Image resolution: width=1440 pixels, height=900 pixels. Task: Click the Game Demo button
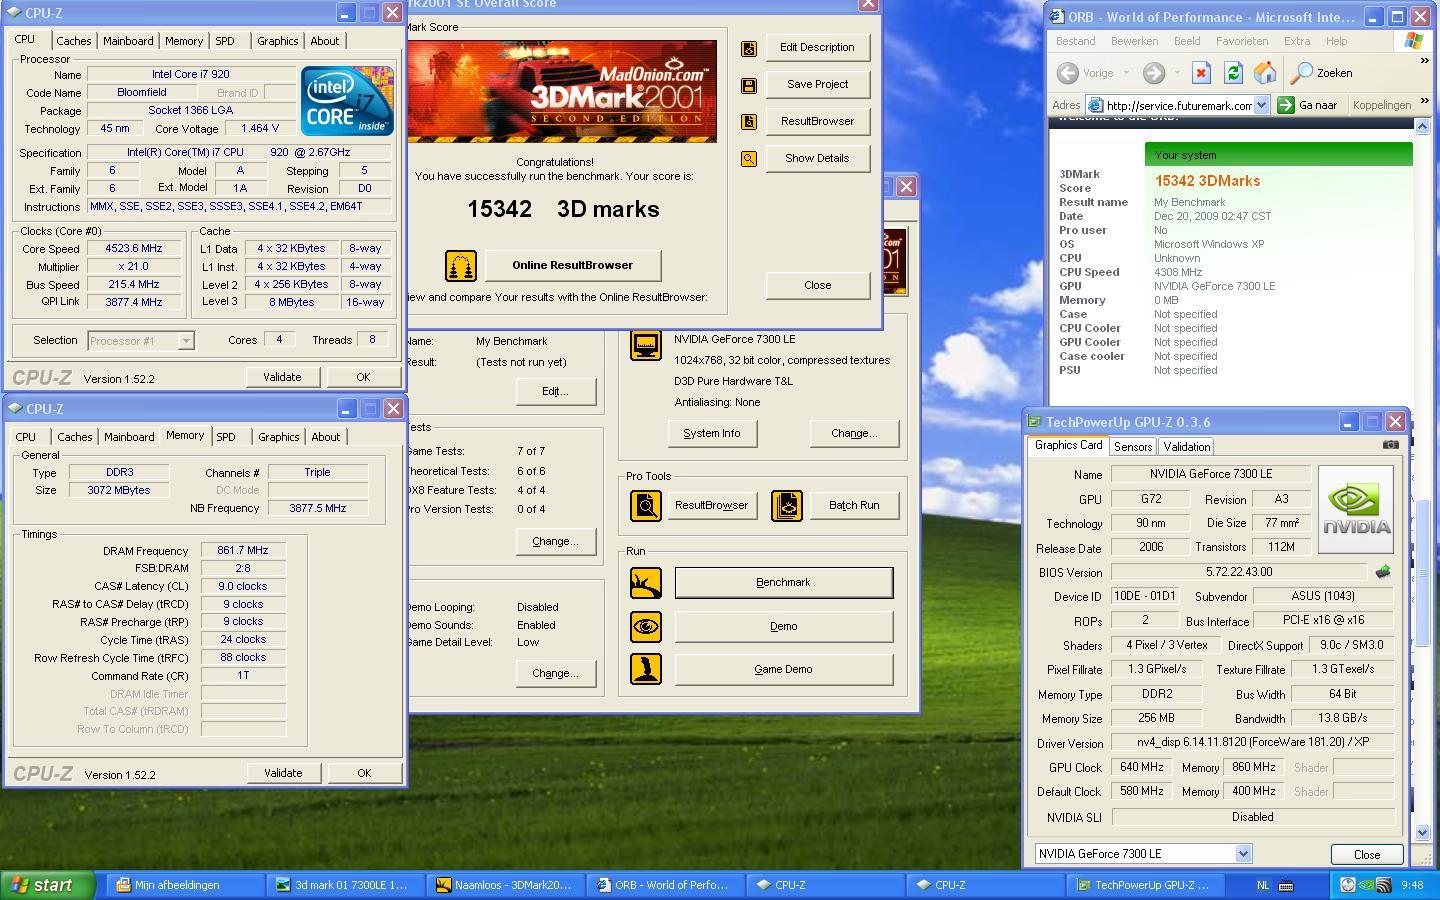pos(783,669)
